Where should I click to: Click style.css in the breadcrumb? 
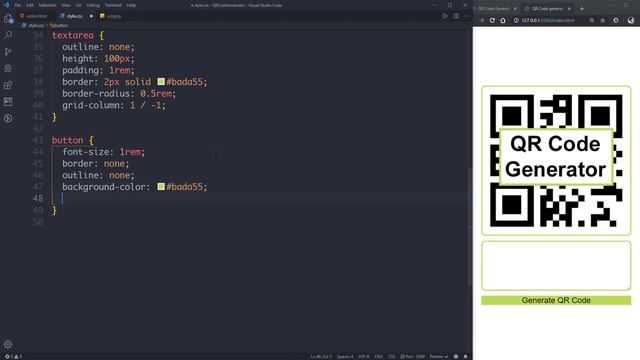tap(36, 25)
